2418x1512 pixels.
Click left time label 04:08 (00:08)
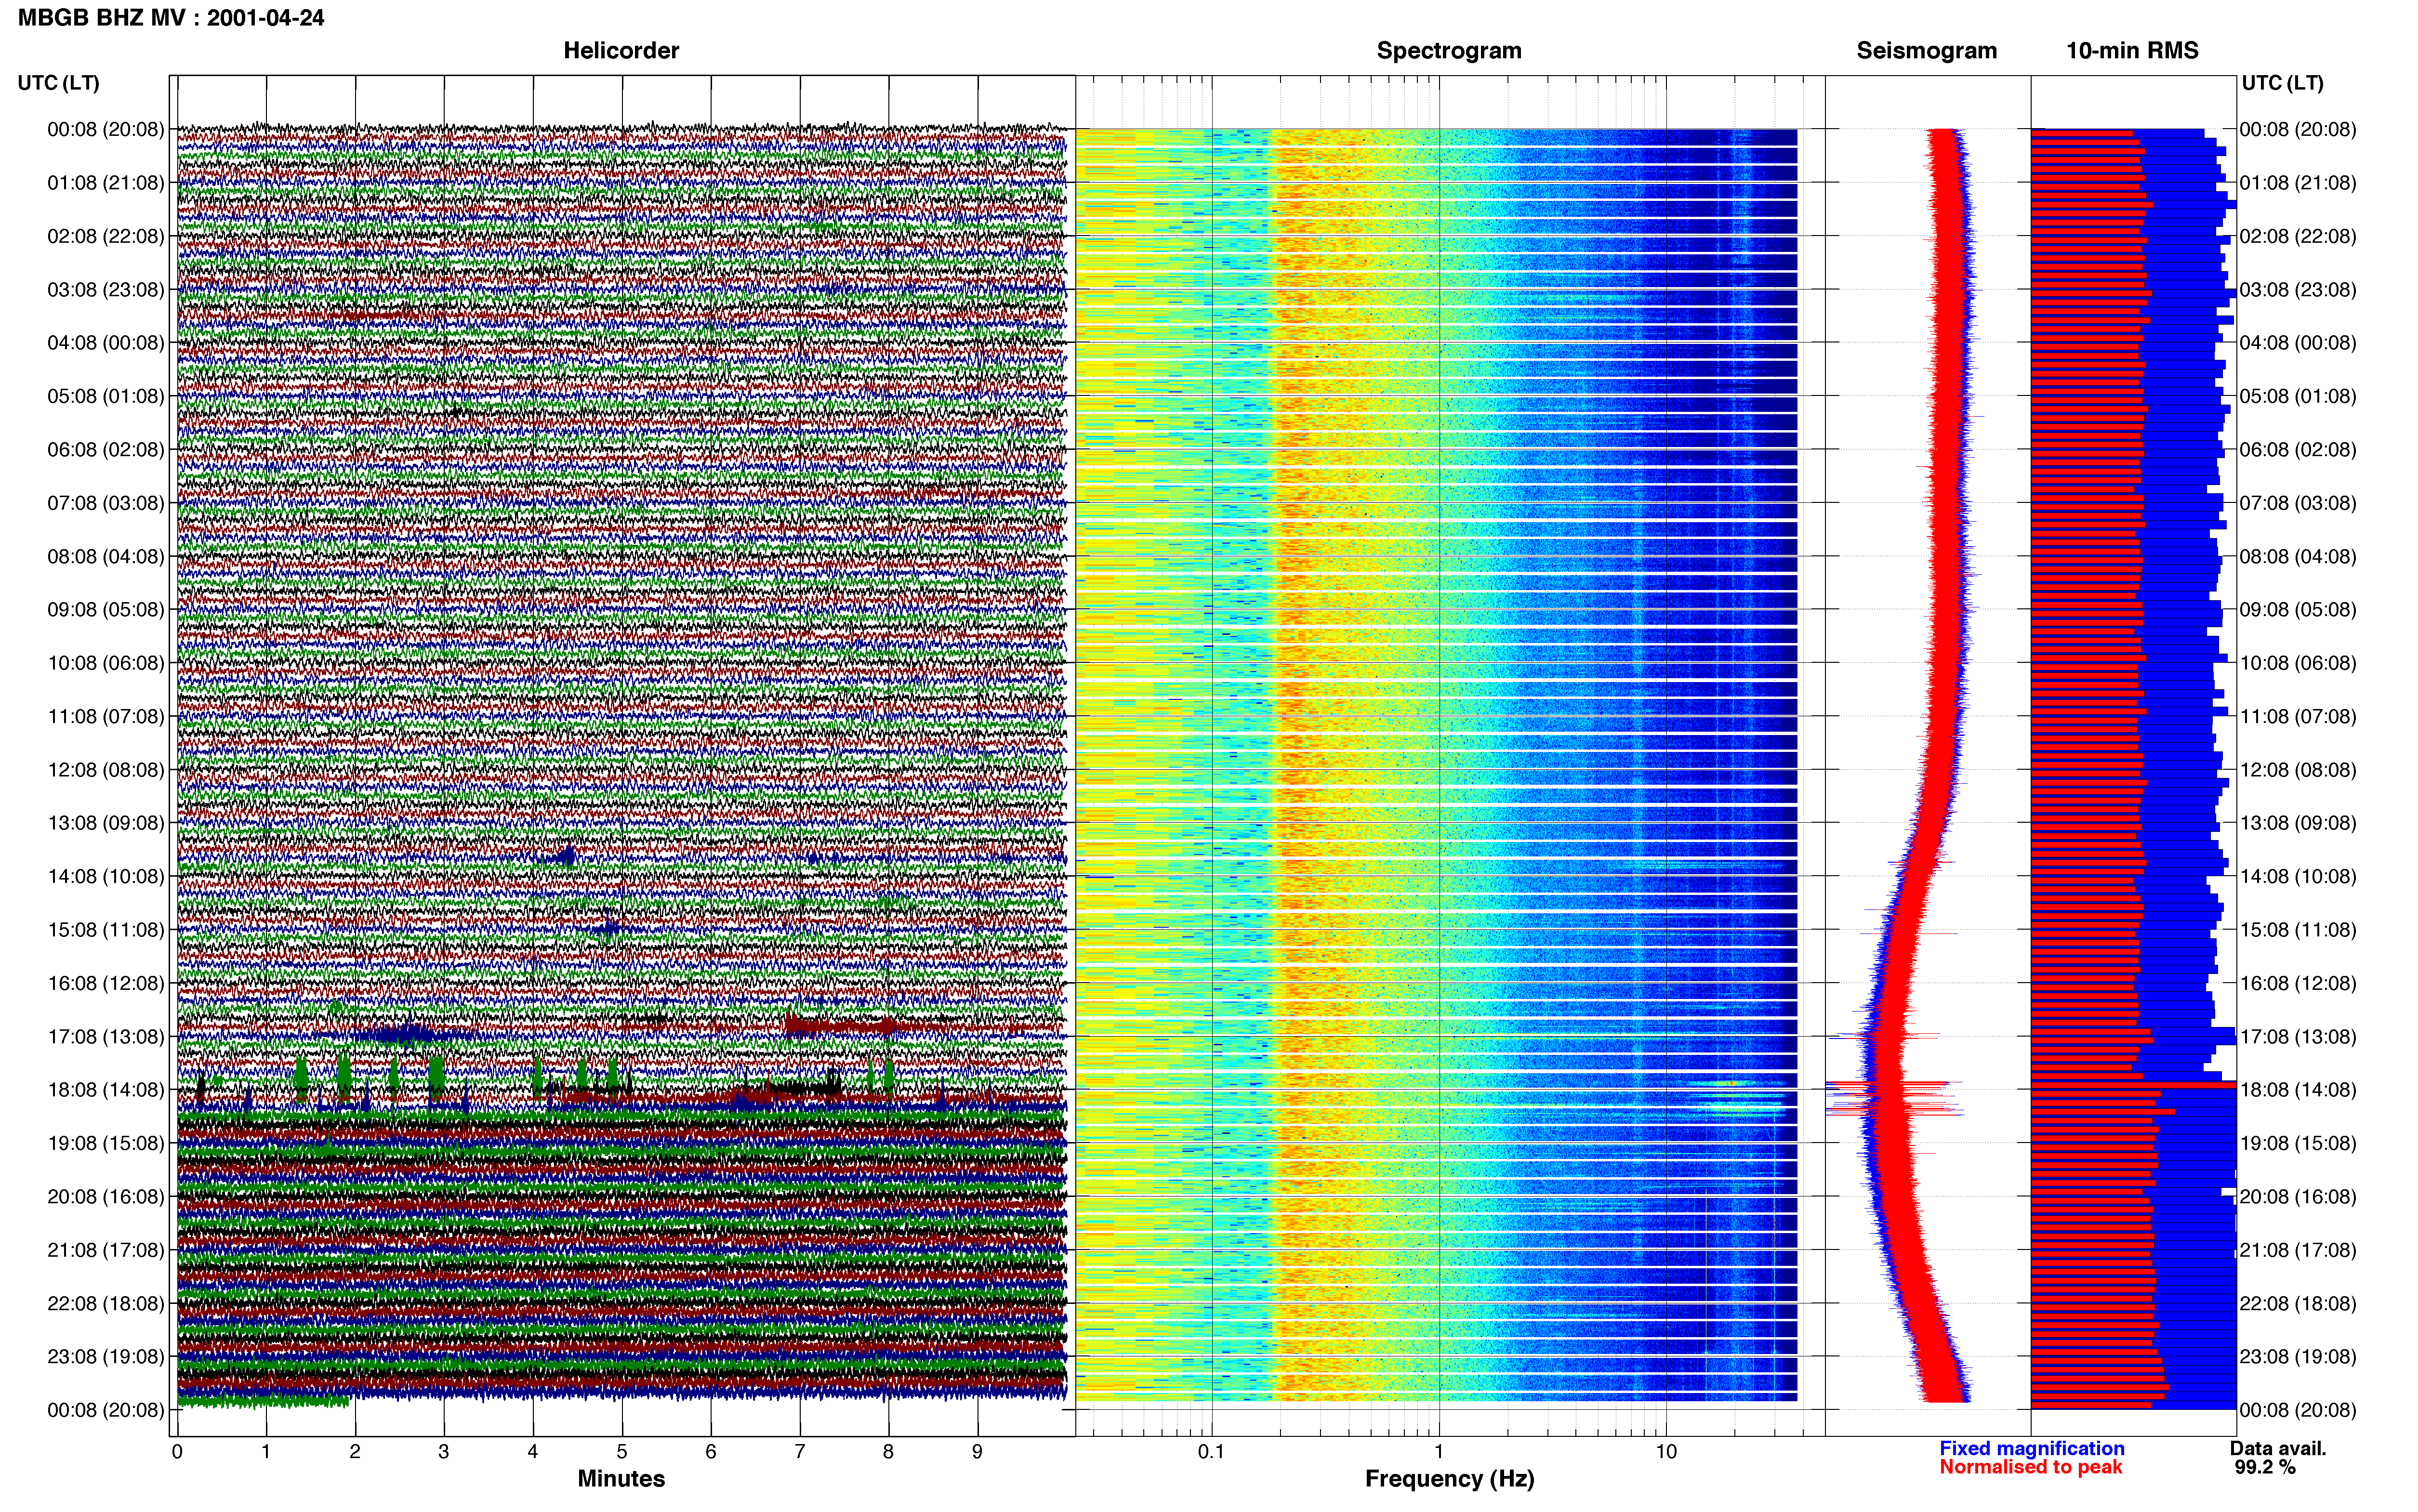(x=105, y=343)
